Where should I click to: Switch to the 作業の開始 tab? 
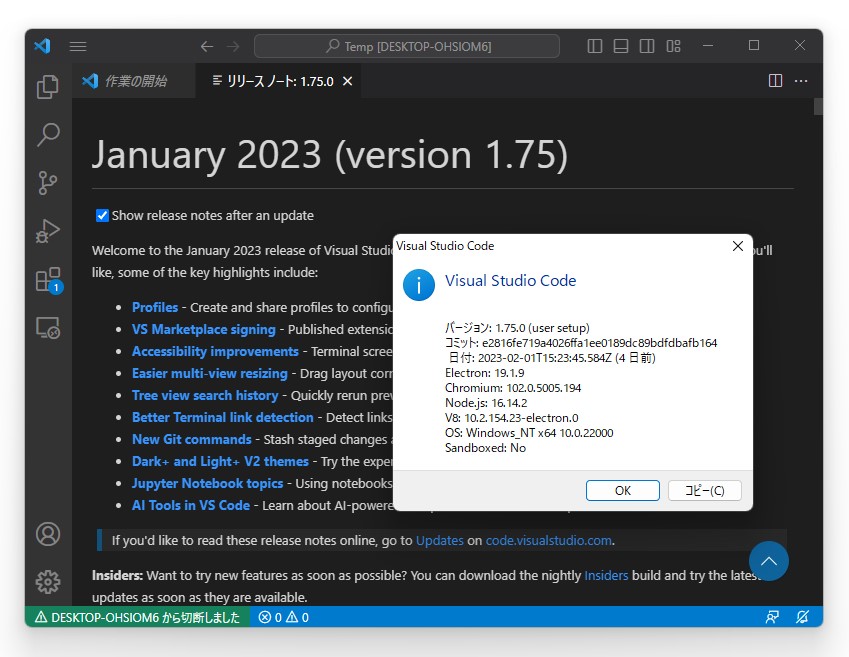point(130,81)
